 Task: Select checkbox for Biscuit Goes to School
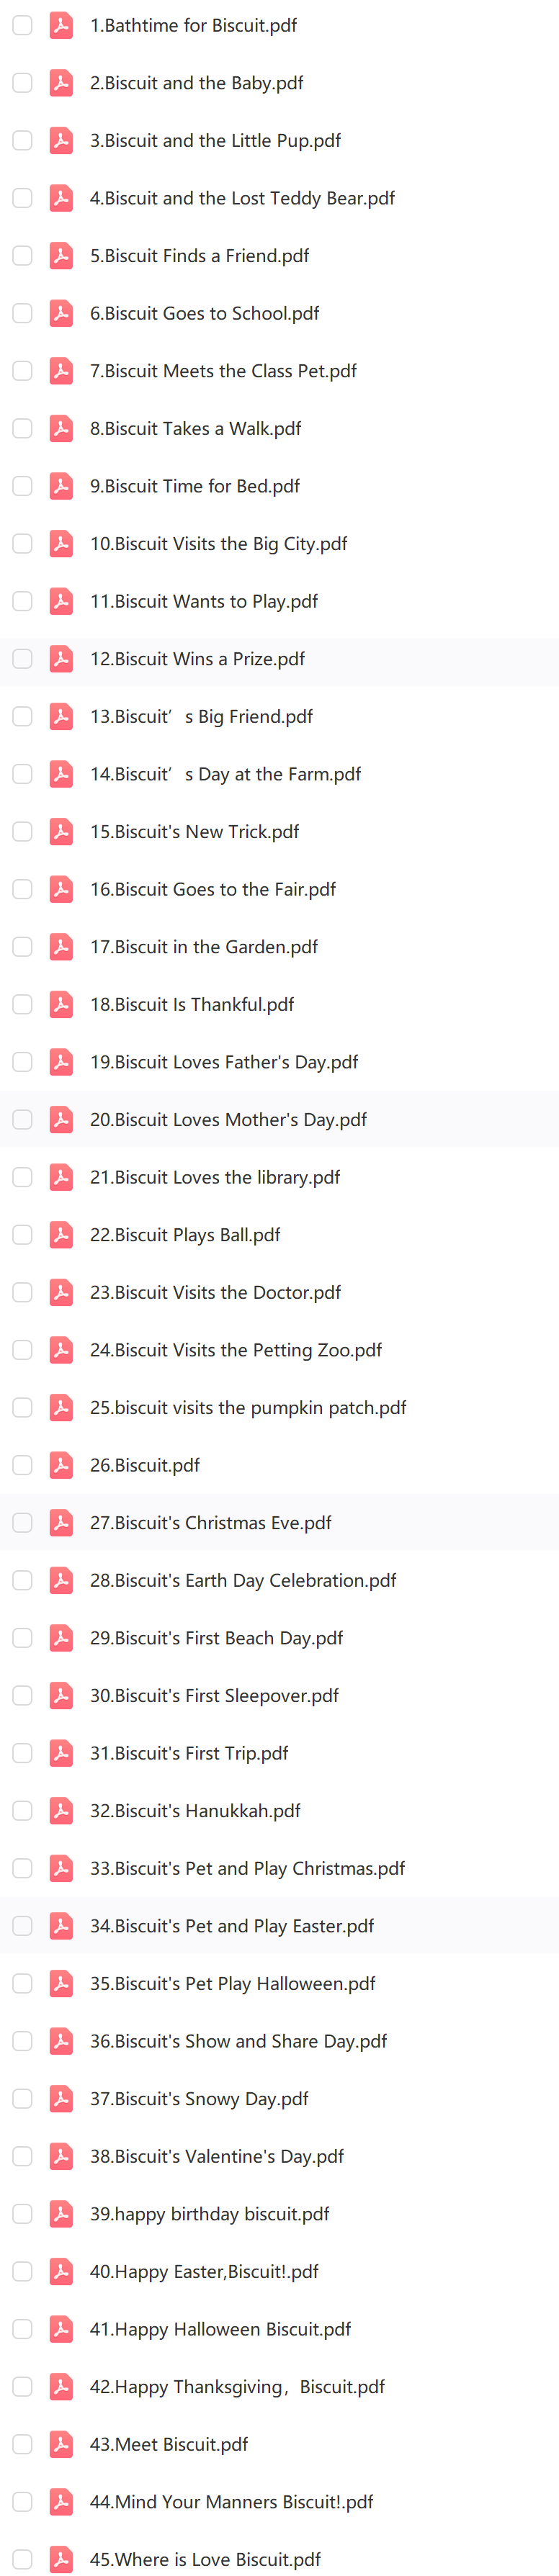(22, 313)
